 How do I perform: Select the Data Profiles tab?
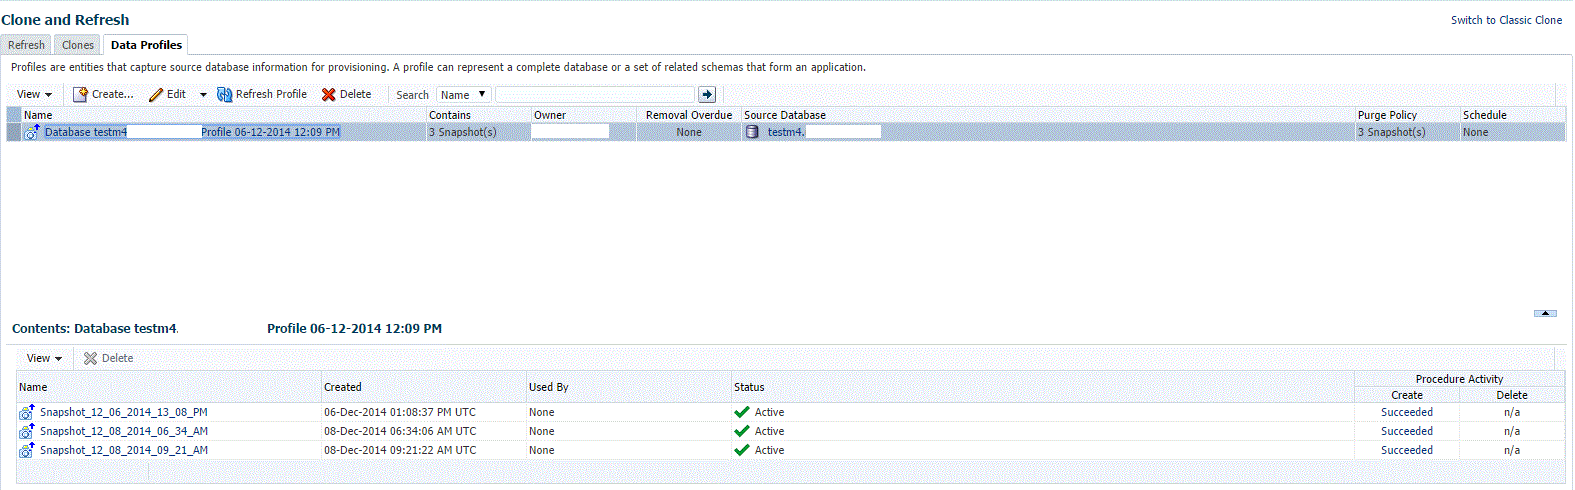pos(146,45)
